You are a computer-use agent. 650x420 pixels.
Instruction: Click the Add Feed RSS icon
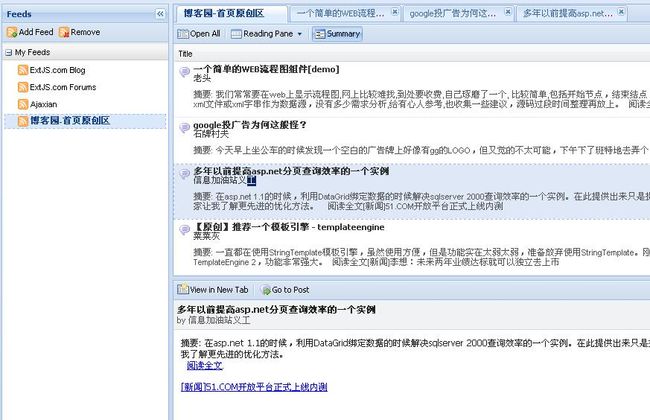[12, 32]
